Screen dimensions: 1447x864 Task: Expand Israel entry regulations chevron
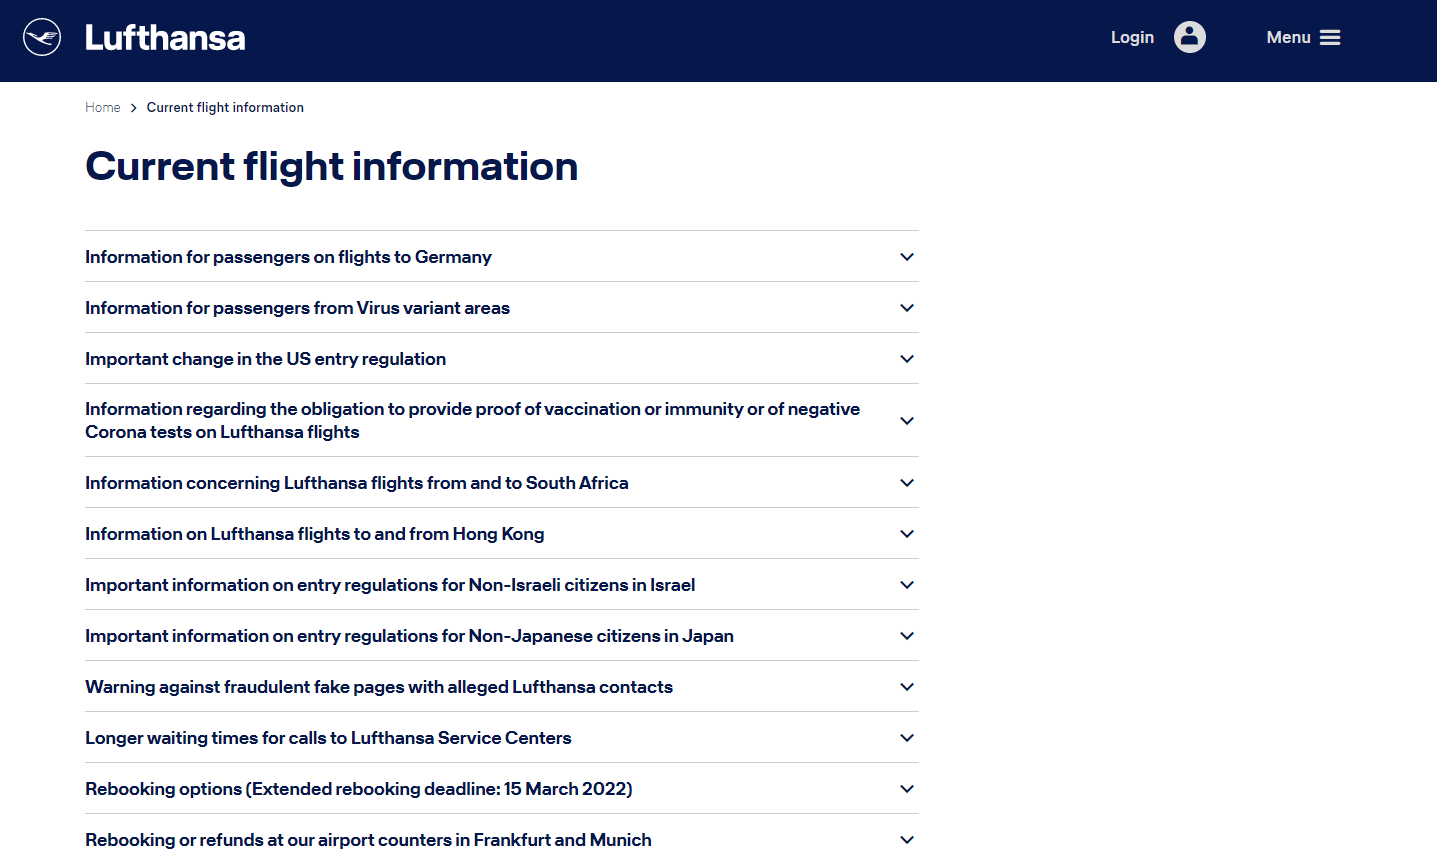coord(907,585)
